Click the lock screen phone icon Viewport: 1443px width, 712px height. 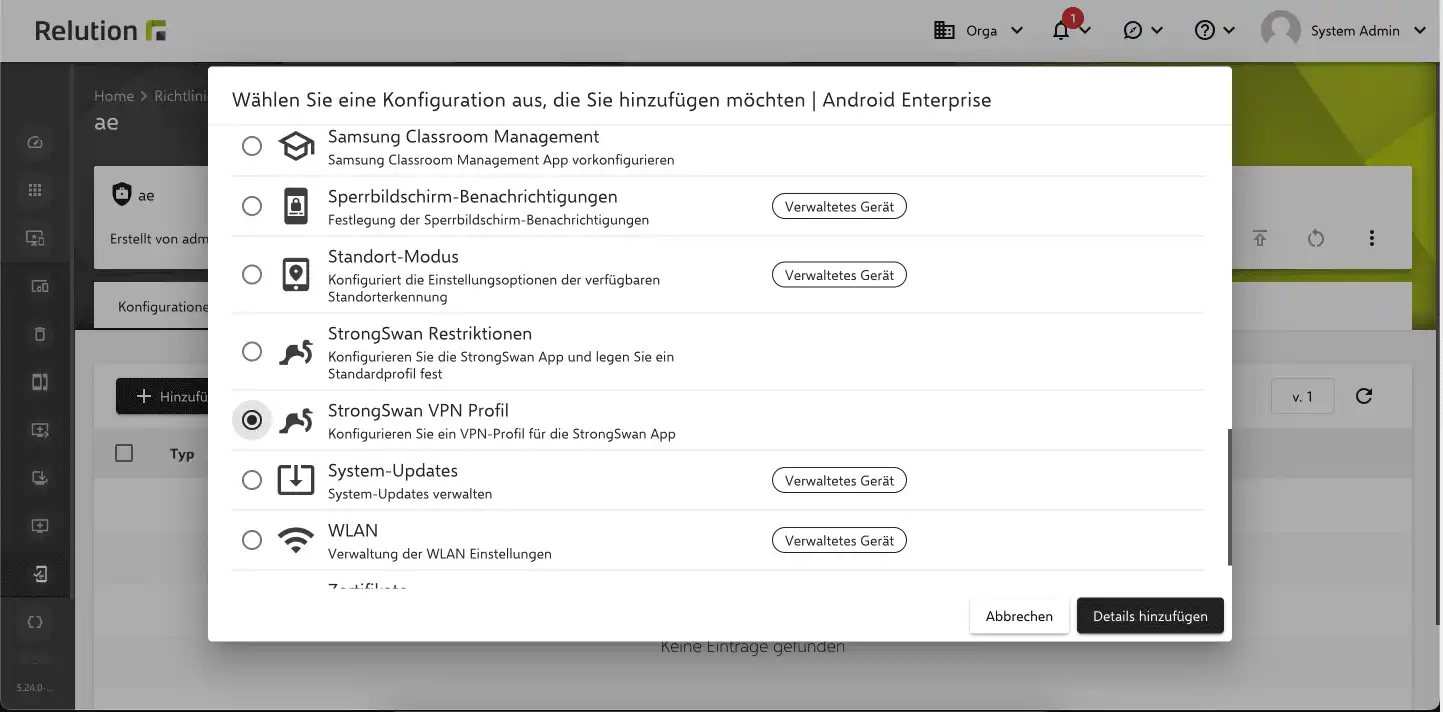pos(296,207)
